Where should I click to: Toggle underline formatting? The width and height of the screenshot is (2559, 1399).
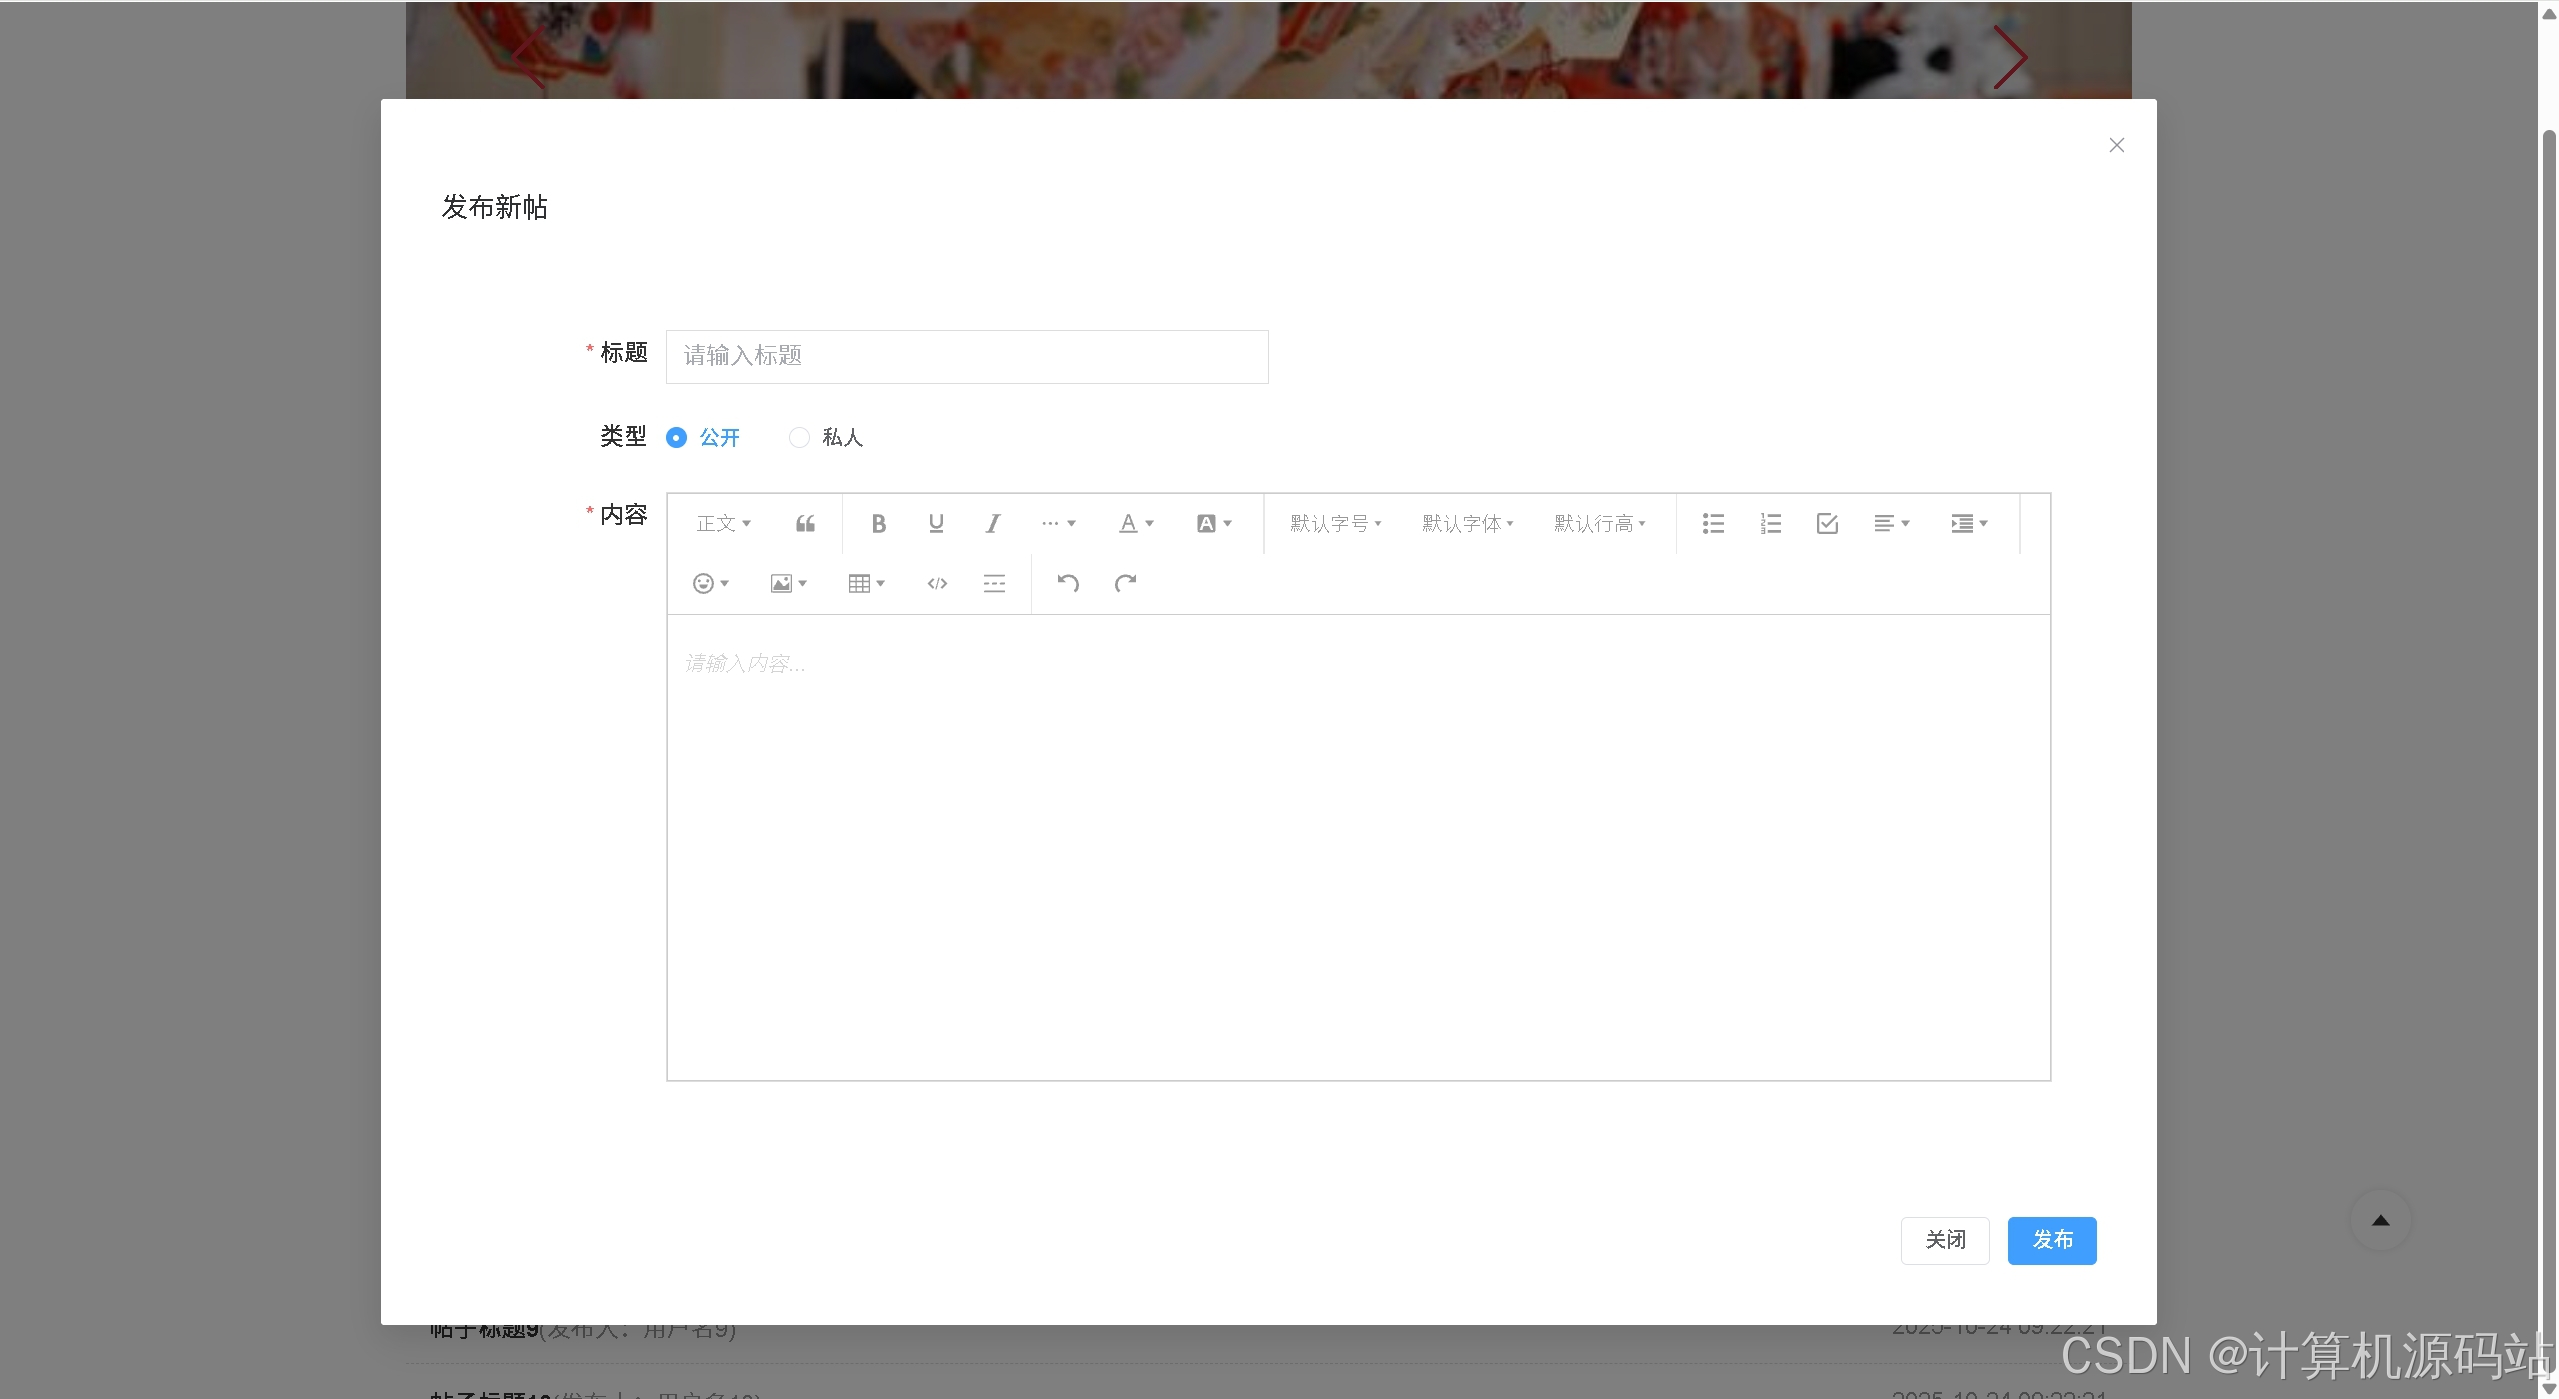click(x=936, y=523)
